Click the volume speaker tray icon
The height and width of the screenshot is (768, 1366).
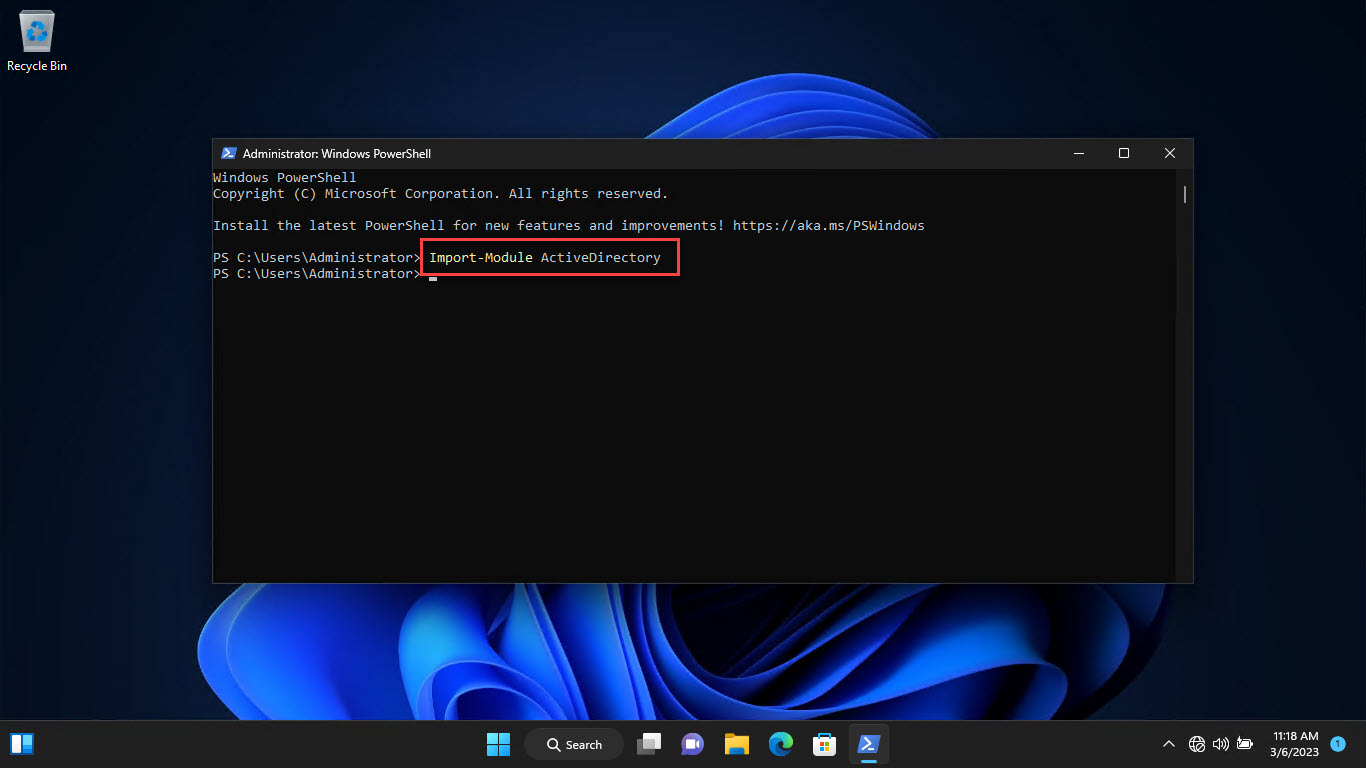point(1220,744)
